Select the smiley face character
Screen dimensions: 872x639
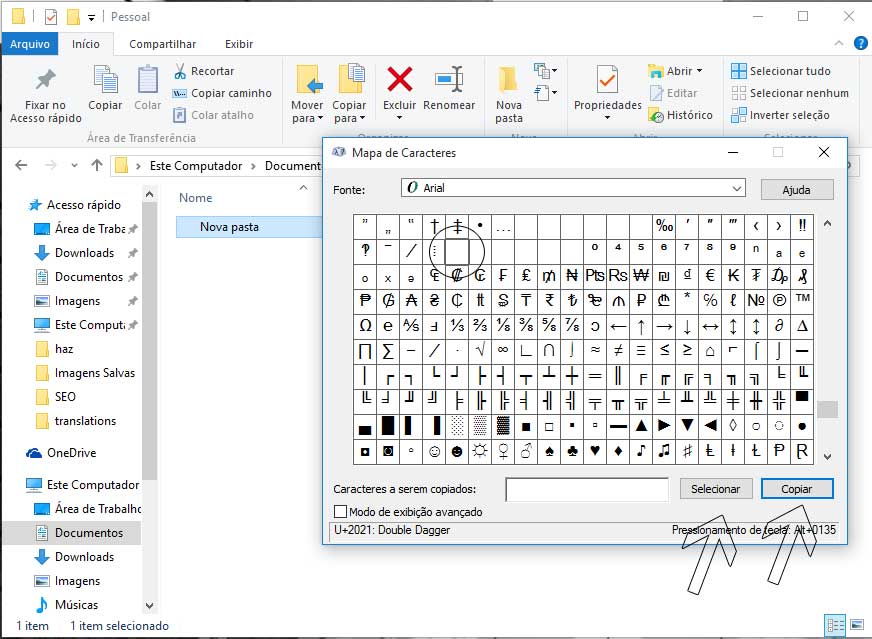[x=434, y=452]
